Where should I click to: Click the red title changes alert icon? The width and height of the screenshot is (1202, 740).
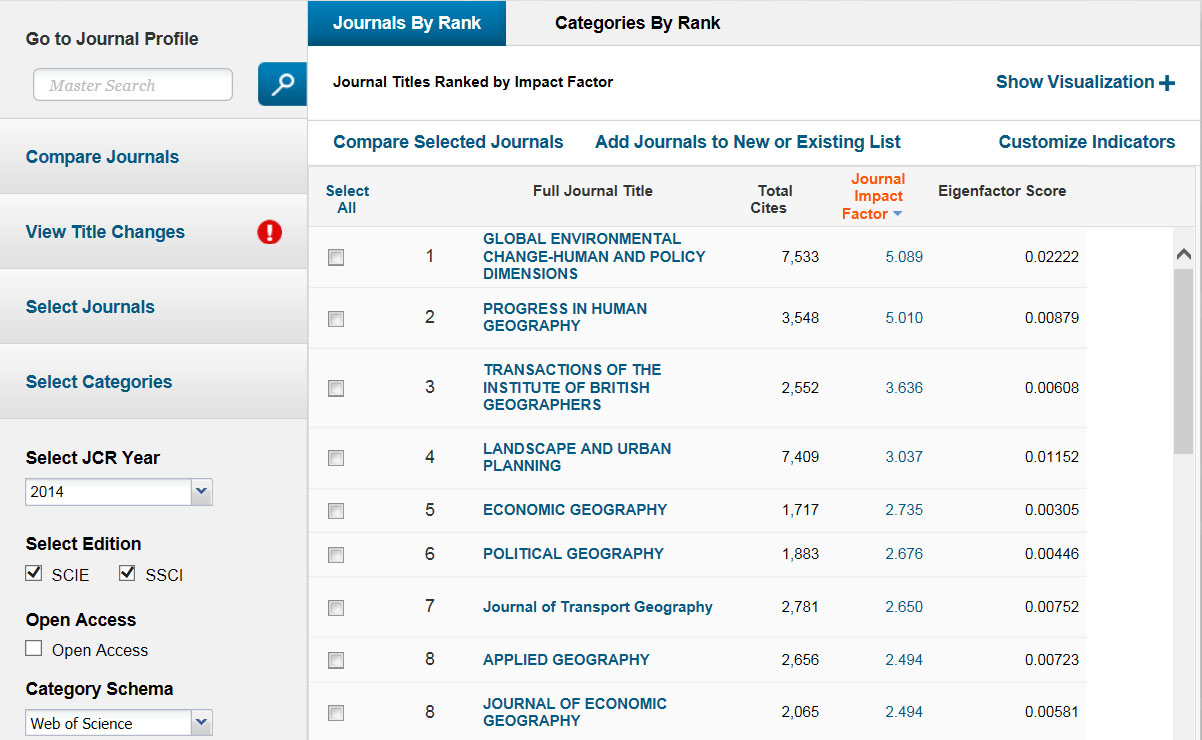[x=269, y=232]
